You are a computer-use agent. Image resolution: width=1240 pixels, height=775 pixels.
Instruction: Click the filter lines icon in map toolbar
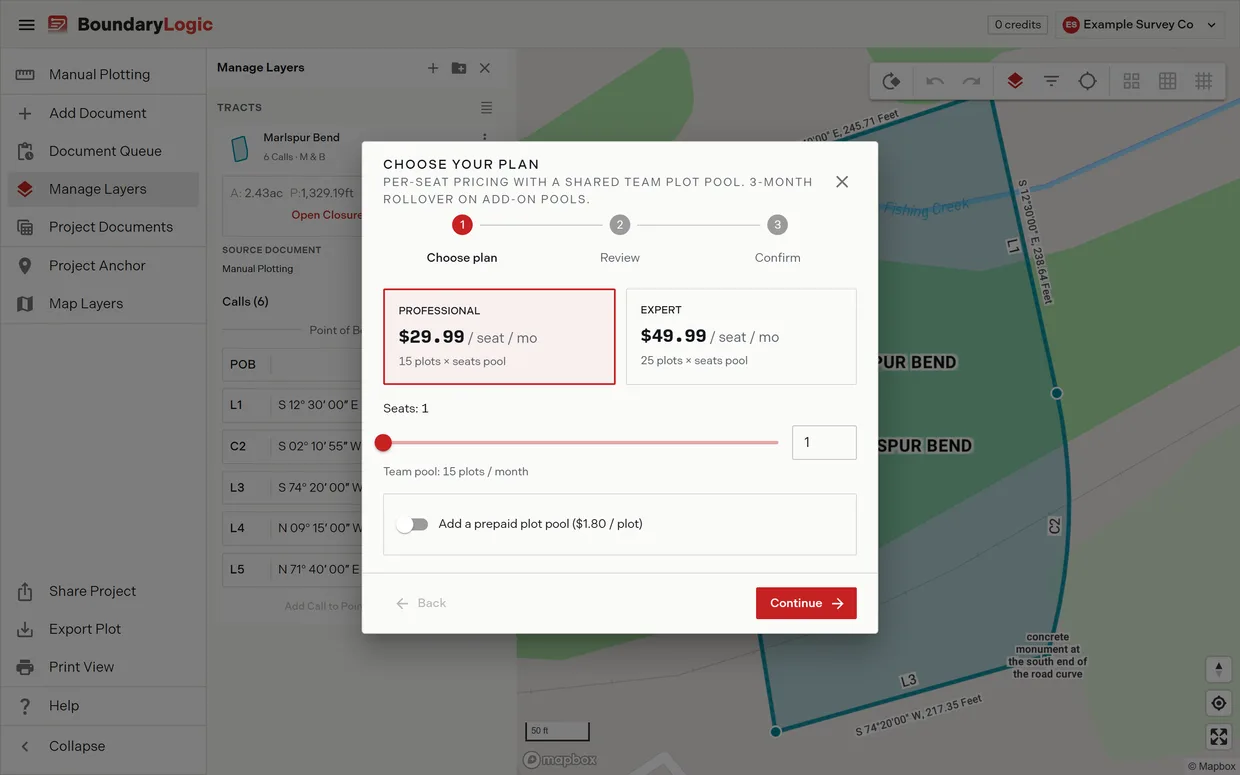[1051, 81]
